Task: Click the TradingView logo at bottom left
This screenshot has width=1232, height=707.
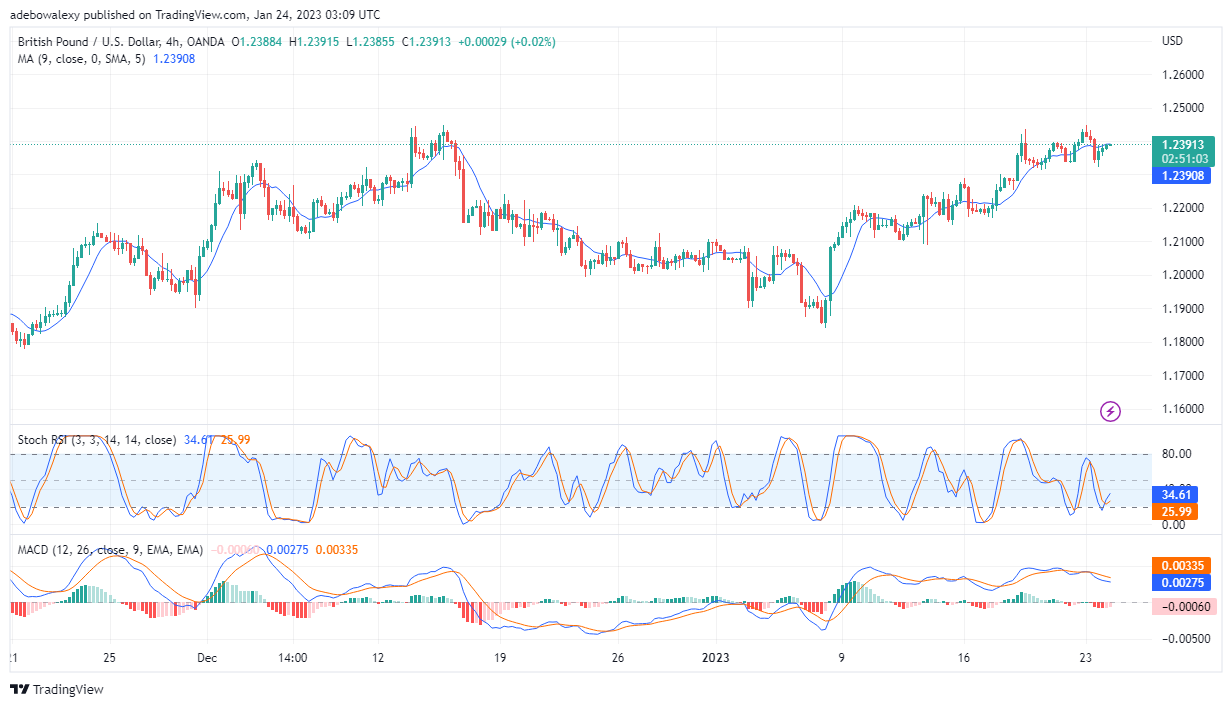Action: 57,689
